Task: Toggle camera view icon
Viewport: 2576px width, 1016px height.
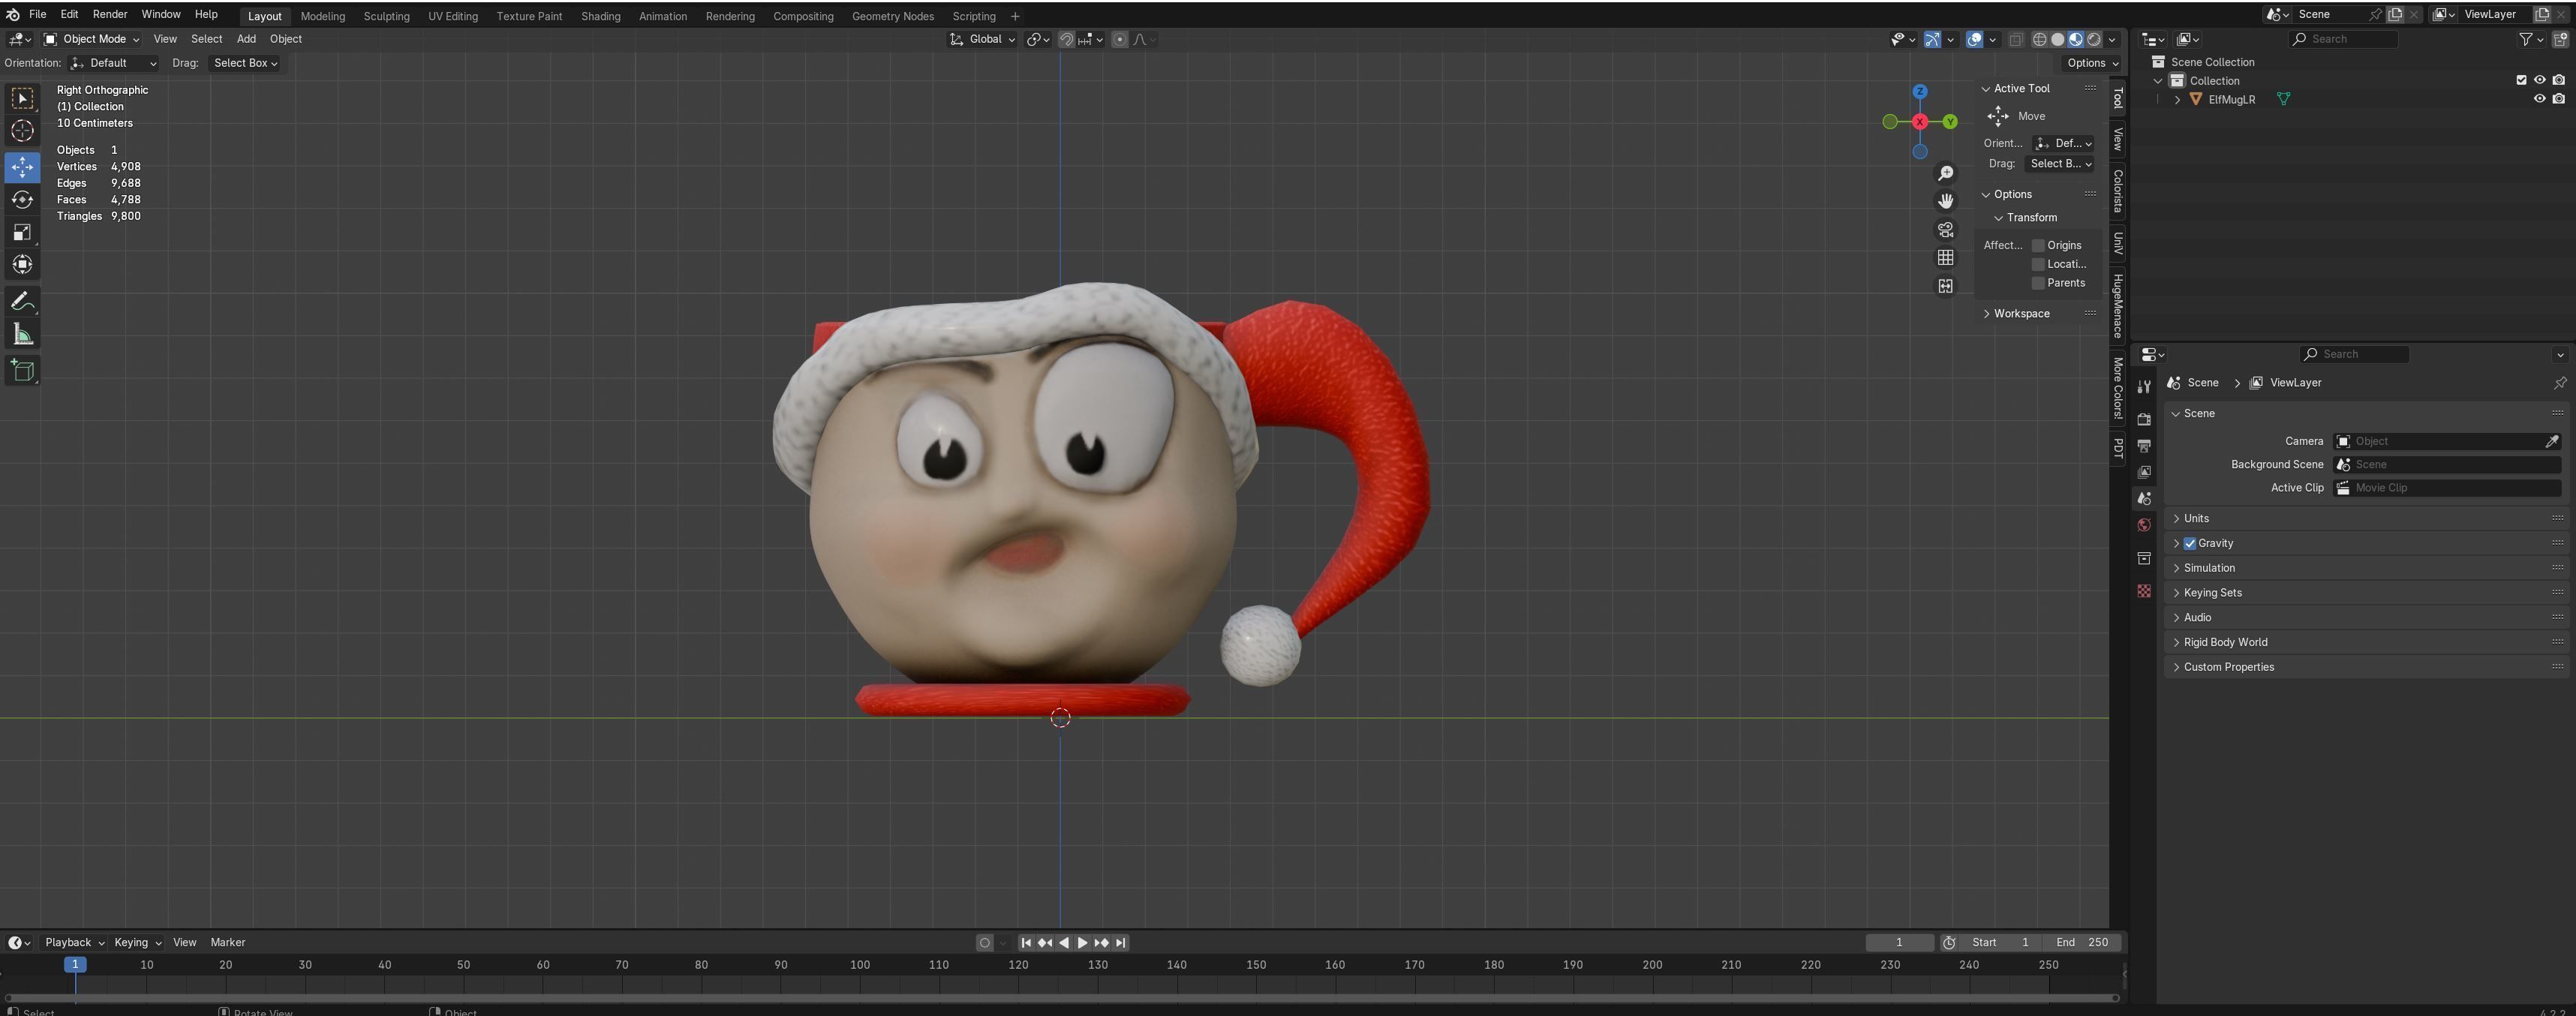Action: click(x=1945, y=230)
